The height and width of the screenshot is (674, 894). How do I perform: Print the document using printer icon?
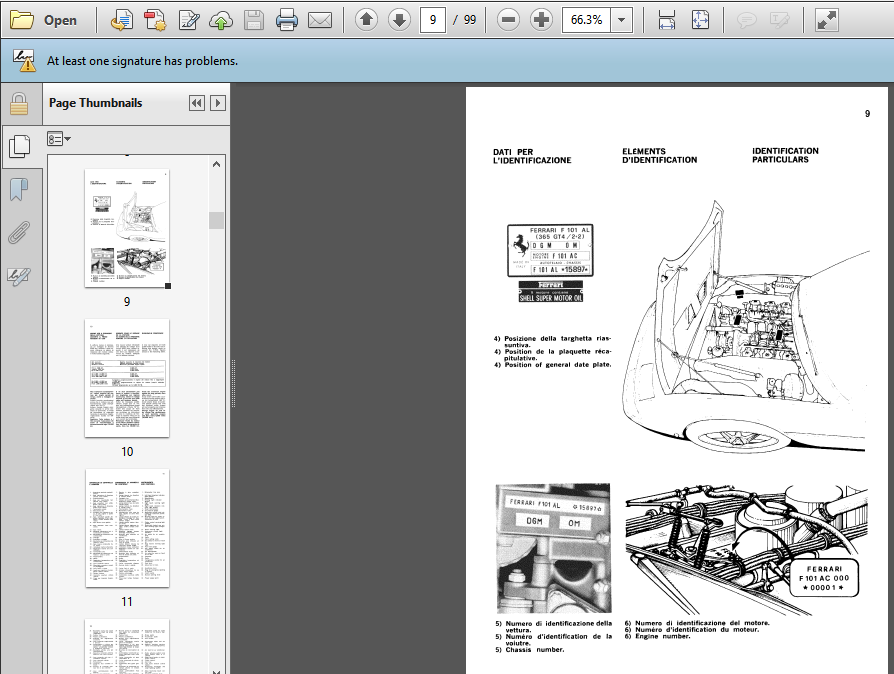pyautogui.click(x=286, y=21)
